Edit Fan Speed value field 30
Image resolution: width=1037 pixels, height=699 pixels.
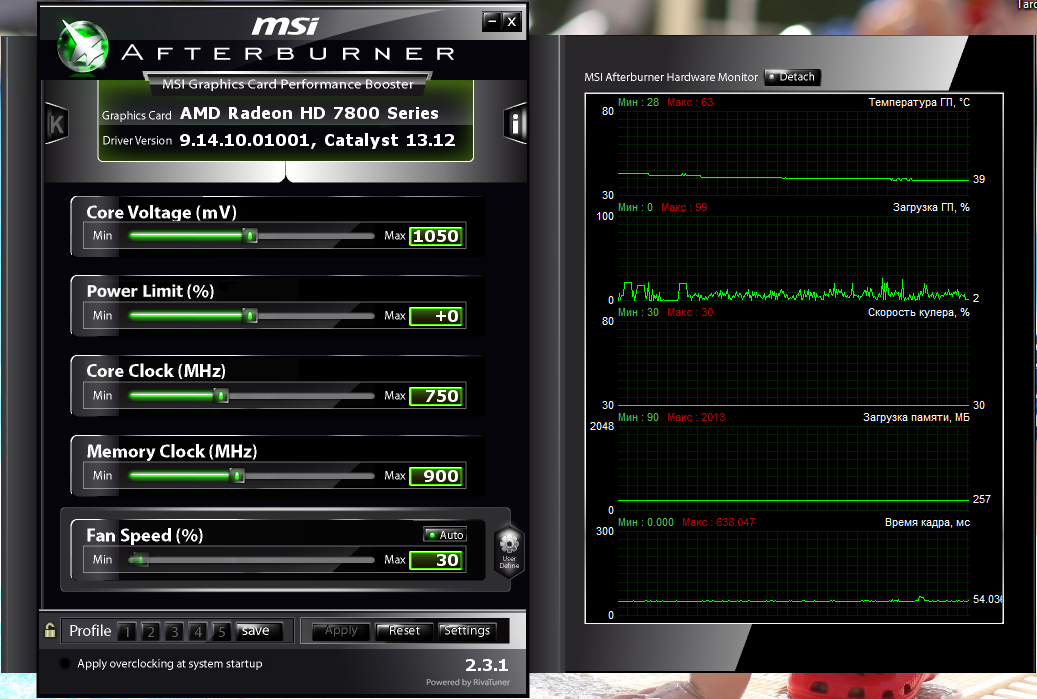click(x=437, y=560)
